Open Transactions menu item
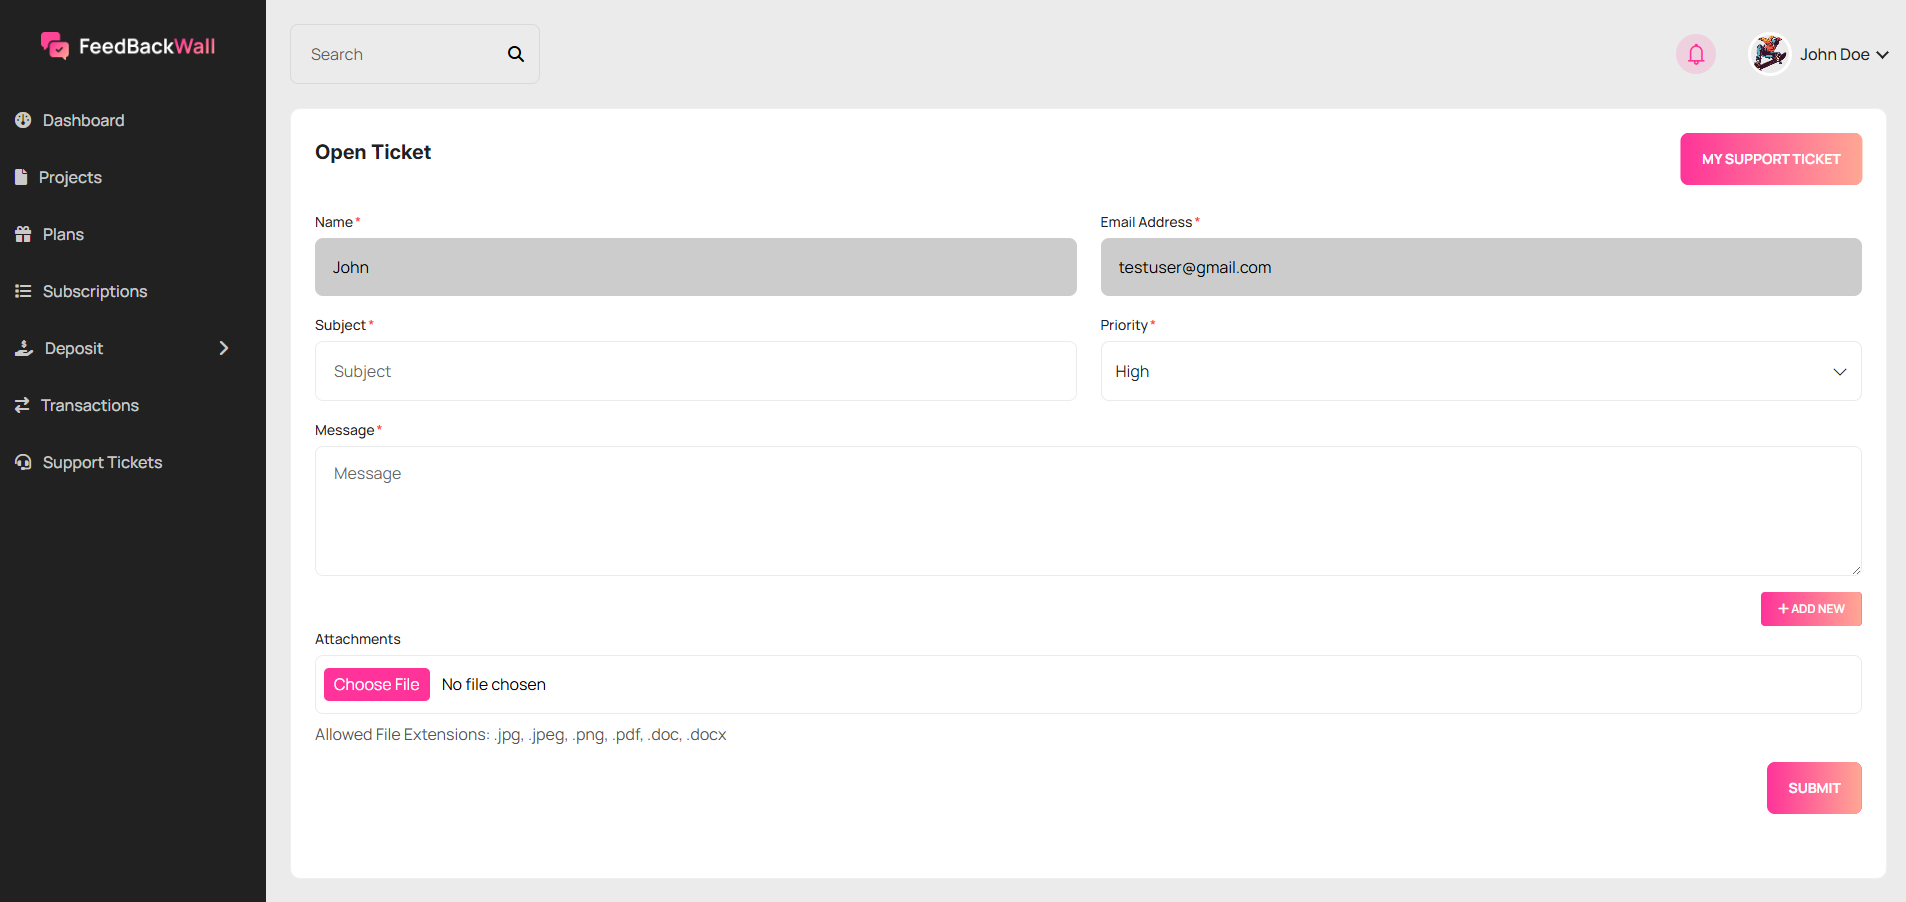Screen dimensions: 1906x902 pyautogui.click(x=90, y=405)
